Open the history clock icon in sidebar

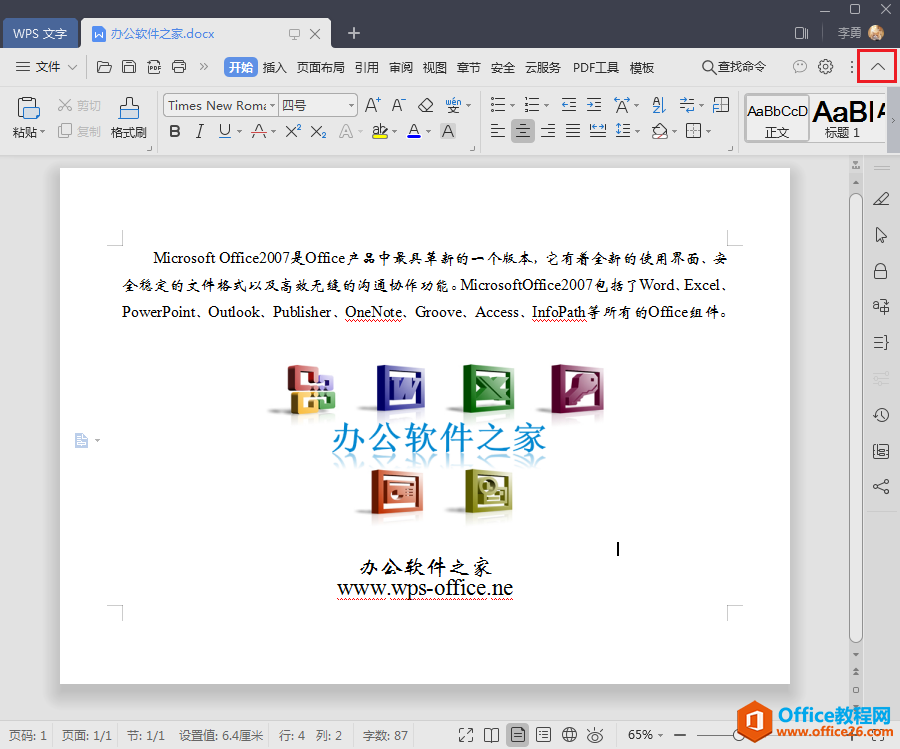(x=881, y=415)
